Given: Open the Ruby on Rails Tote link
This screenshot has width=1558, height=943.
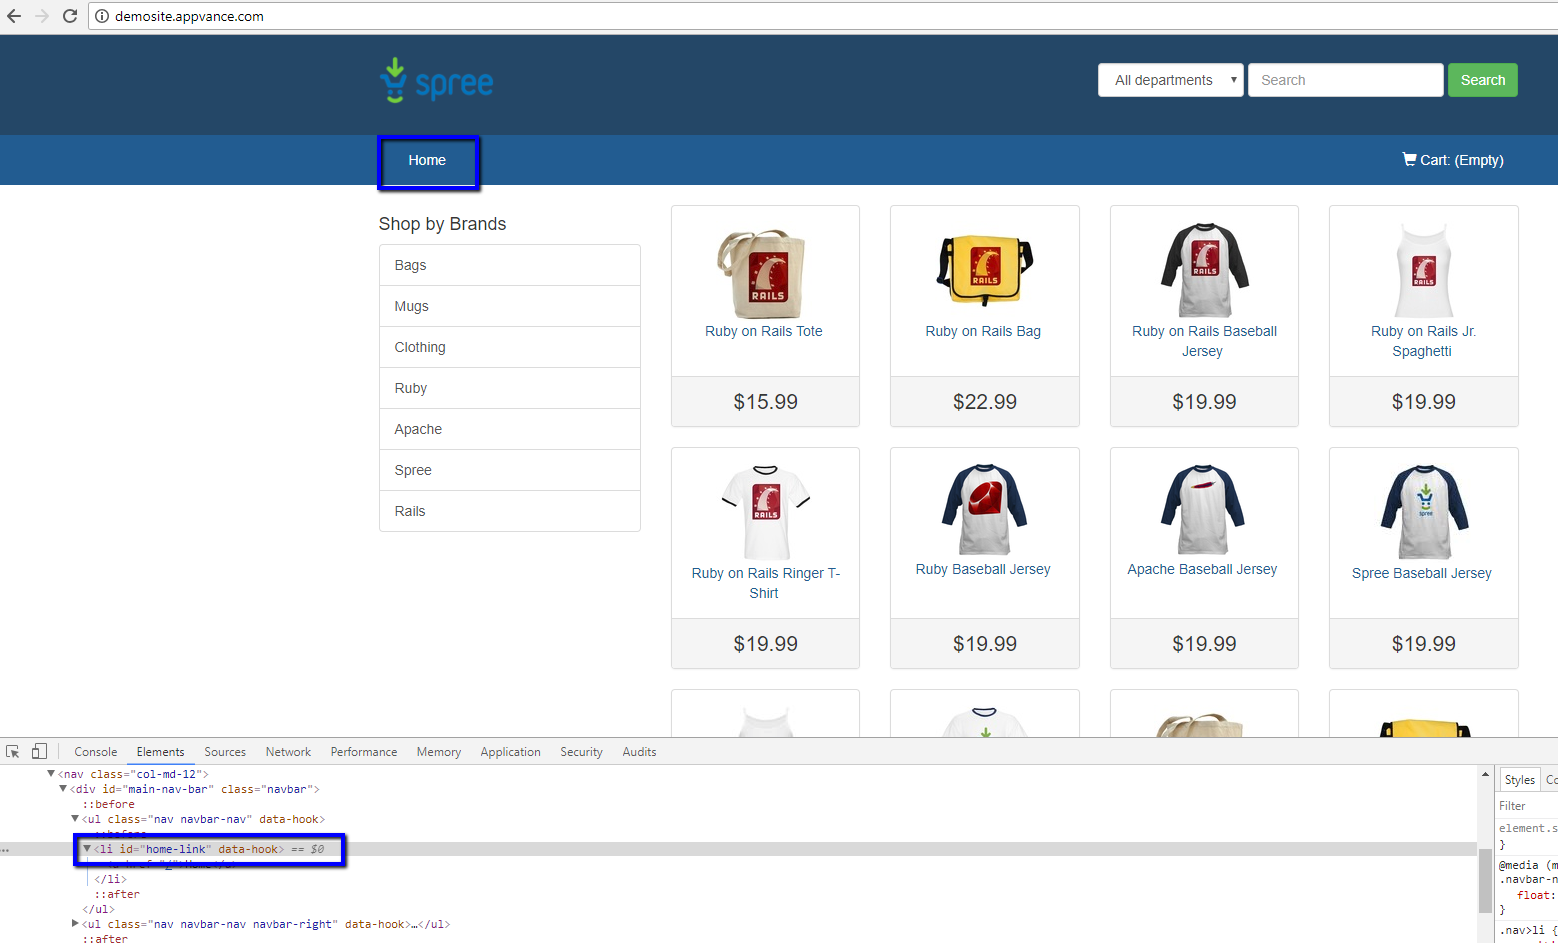Looking at the screenshot, I should pos(764,331).
